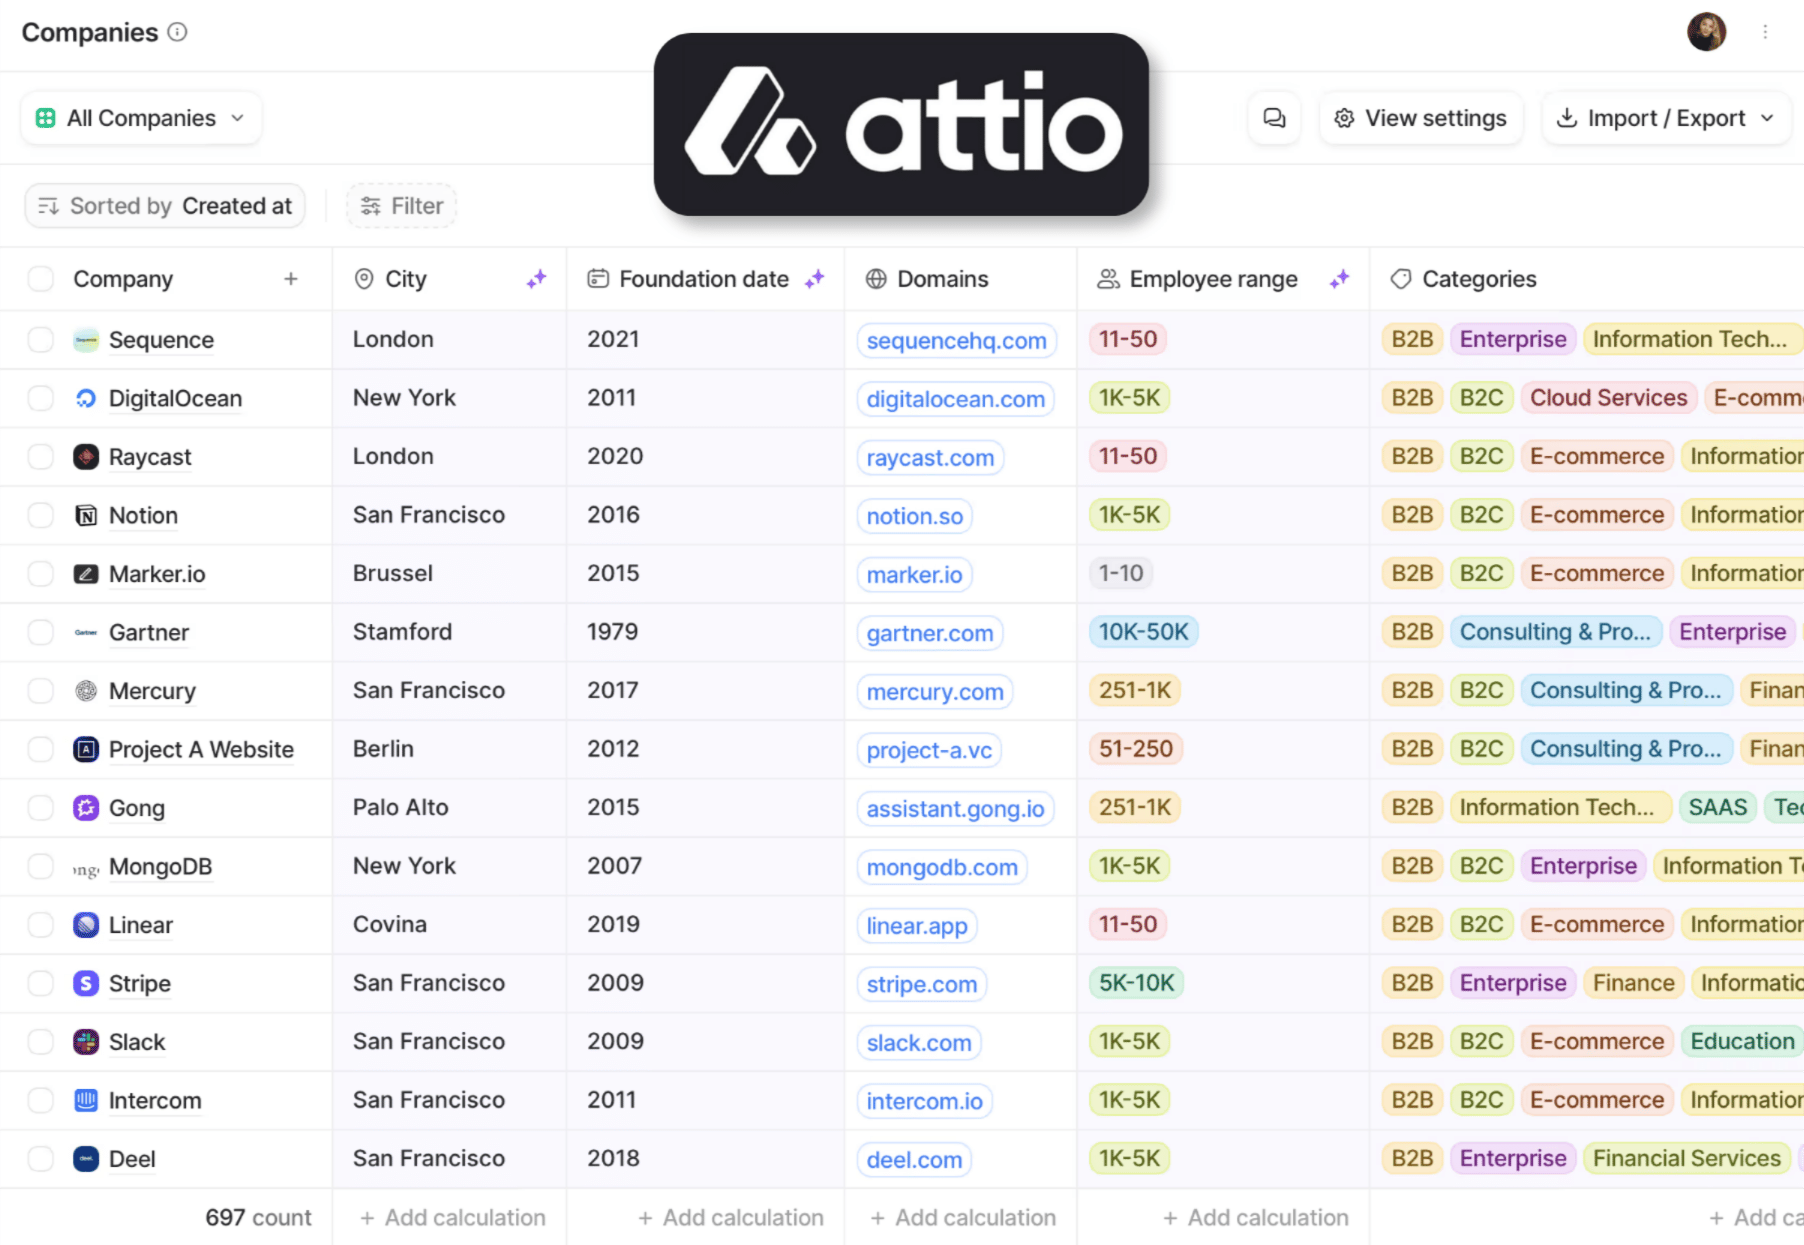Click the Marker.io company logo

86,574
